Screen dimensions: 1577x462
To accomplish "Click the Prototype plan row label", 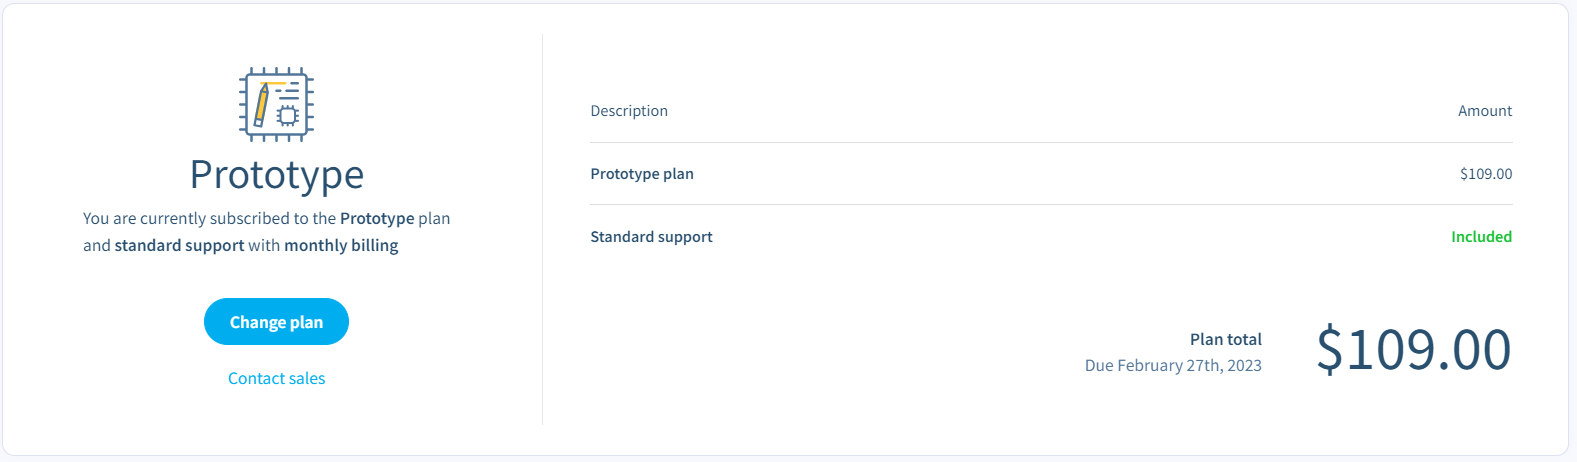I will click(642, 174).
